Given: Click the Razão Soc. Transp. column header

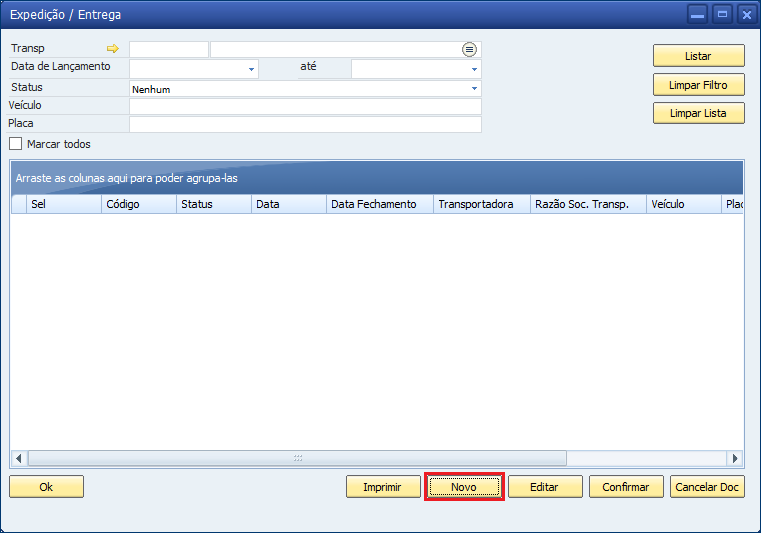Looking at the screenshot, I should [x=588, y=204].
